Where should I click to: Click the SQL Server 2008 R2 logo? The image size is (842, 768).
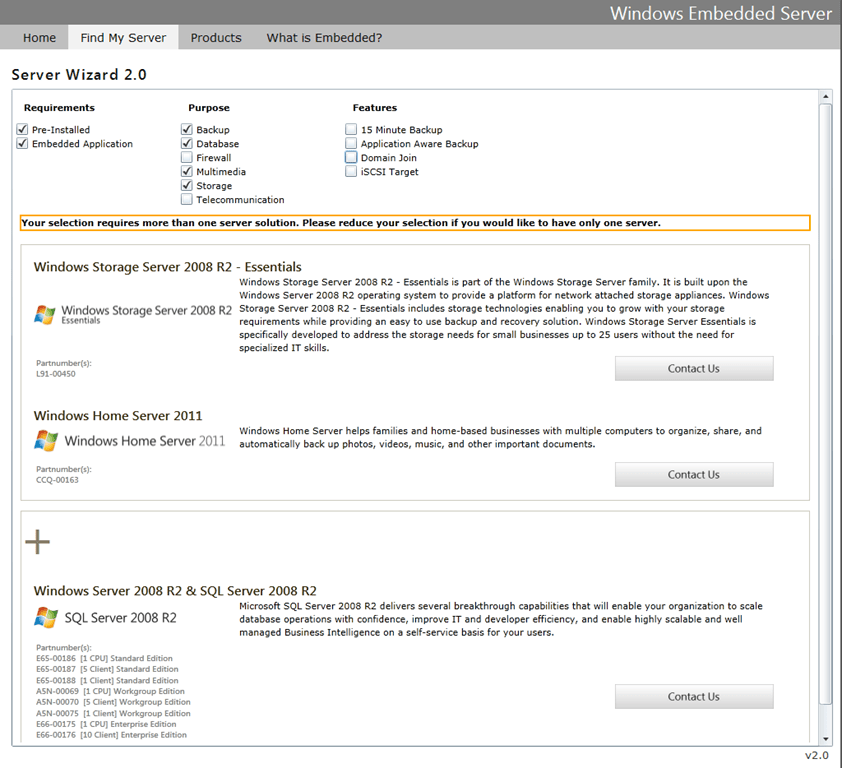105,618
